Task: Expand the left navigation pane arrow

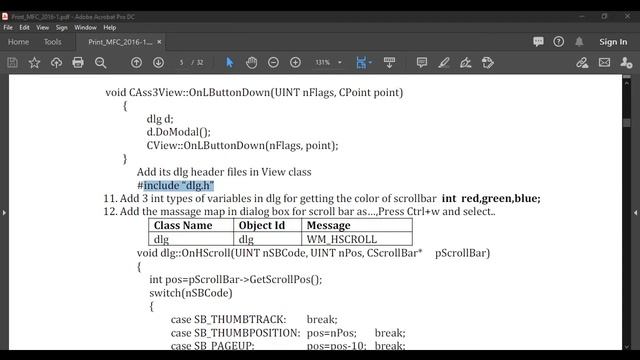Action: coord(4,212)
